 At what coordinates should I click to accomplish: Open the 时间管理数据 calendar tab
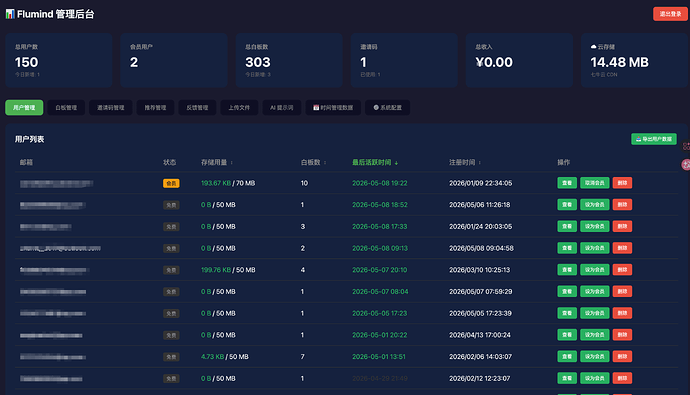click(333, 108)
